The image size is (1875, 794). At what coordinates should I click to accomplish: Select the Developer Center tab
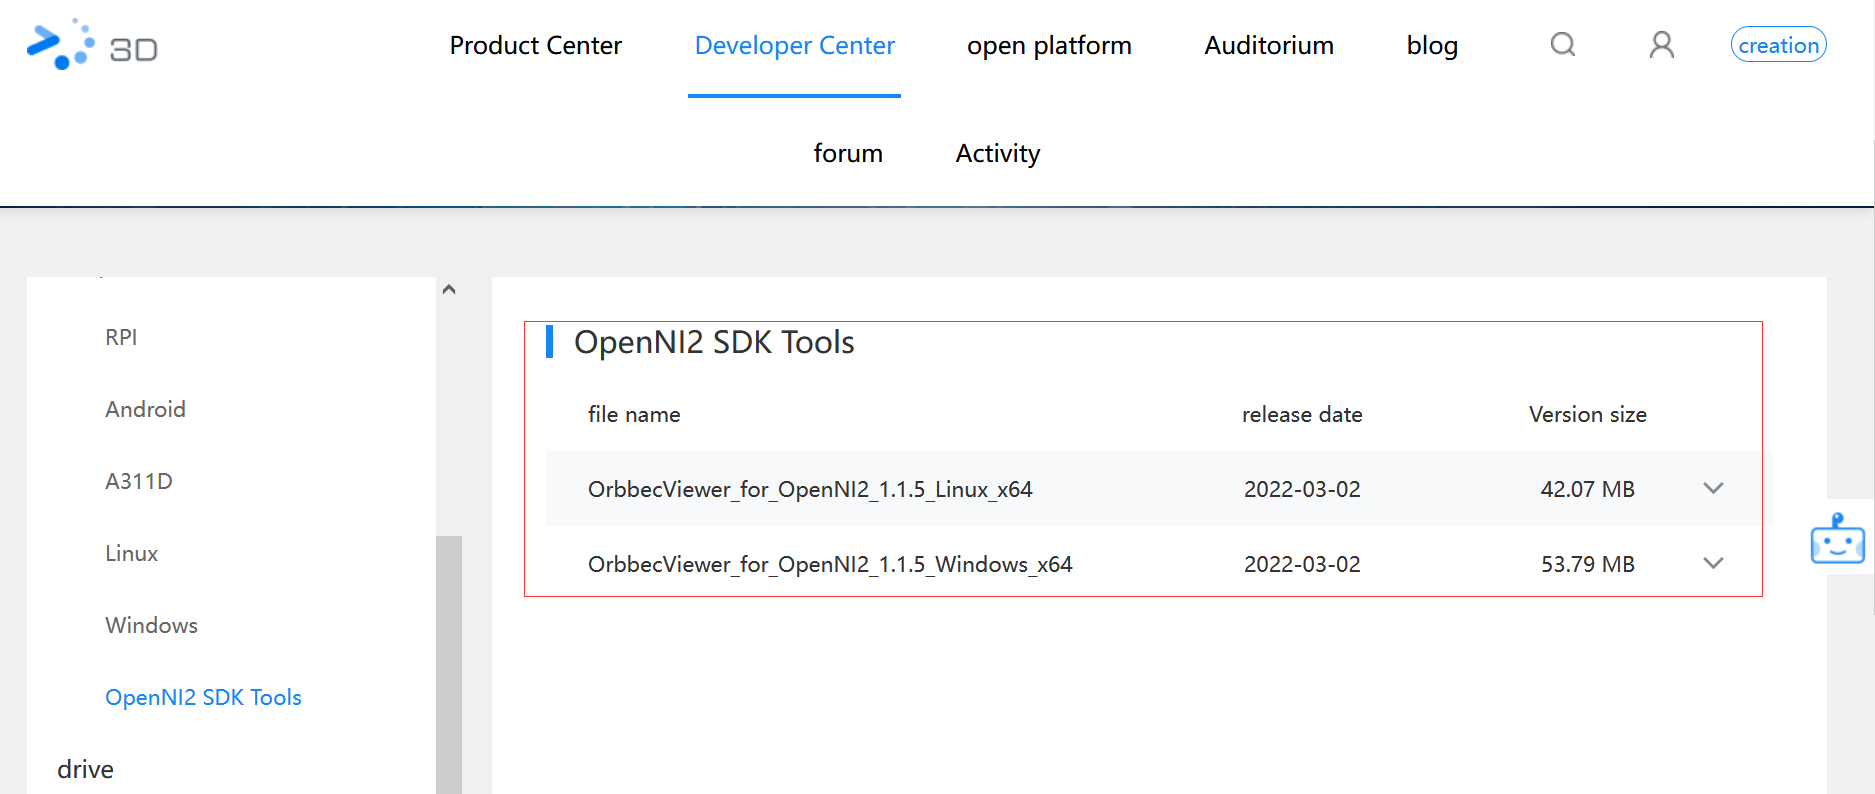[x=795, y=46]
